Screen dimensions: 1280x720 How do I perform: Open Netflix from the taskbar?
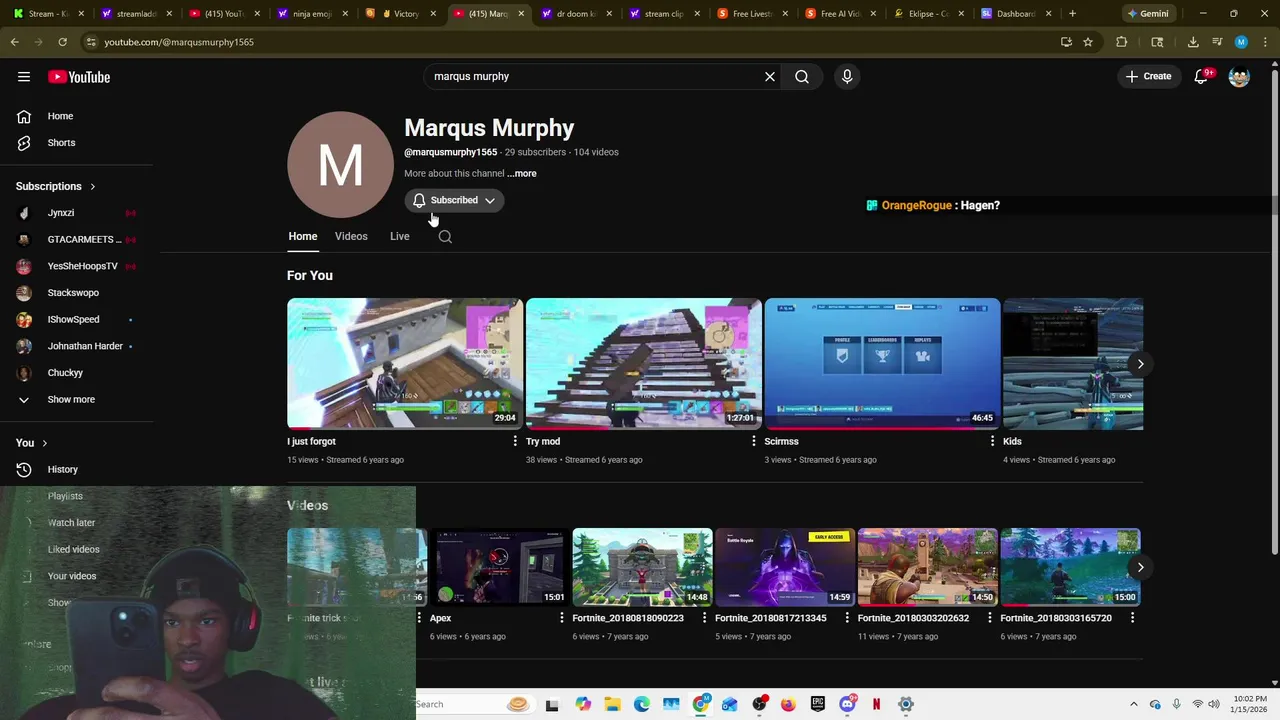pos(876,704)
